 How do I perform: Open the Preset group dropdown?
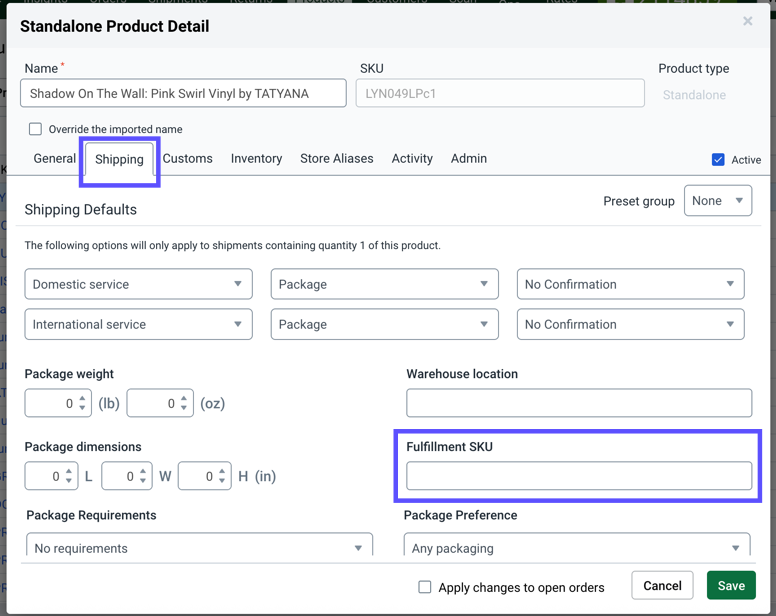pyautogui.click(x=717, y=201)
